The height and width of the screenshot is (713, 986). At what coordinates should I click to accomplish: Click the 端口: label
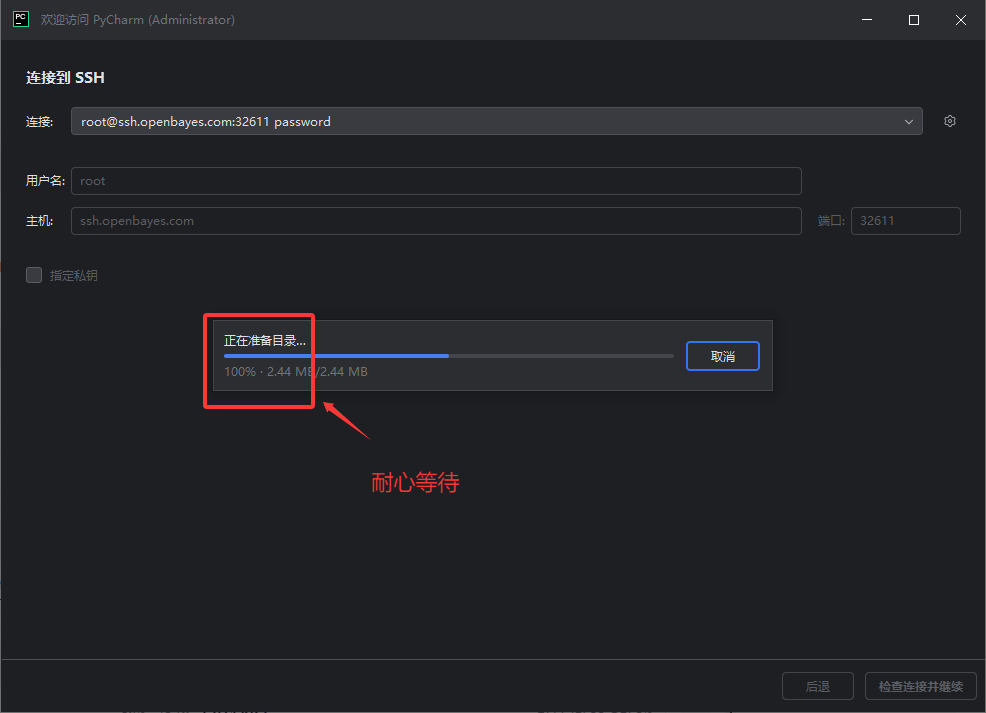[x=831, y=221]
